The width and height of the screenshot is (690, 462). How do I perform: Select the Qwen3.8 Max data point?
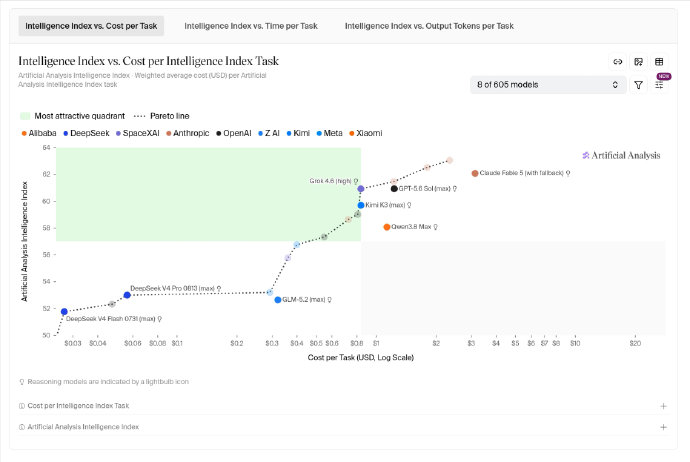point(387,227)
